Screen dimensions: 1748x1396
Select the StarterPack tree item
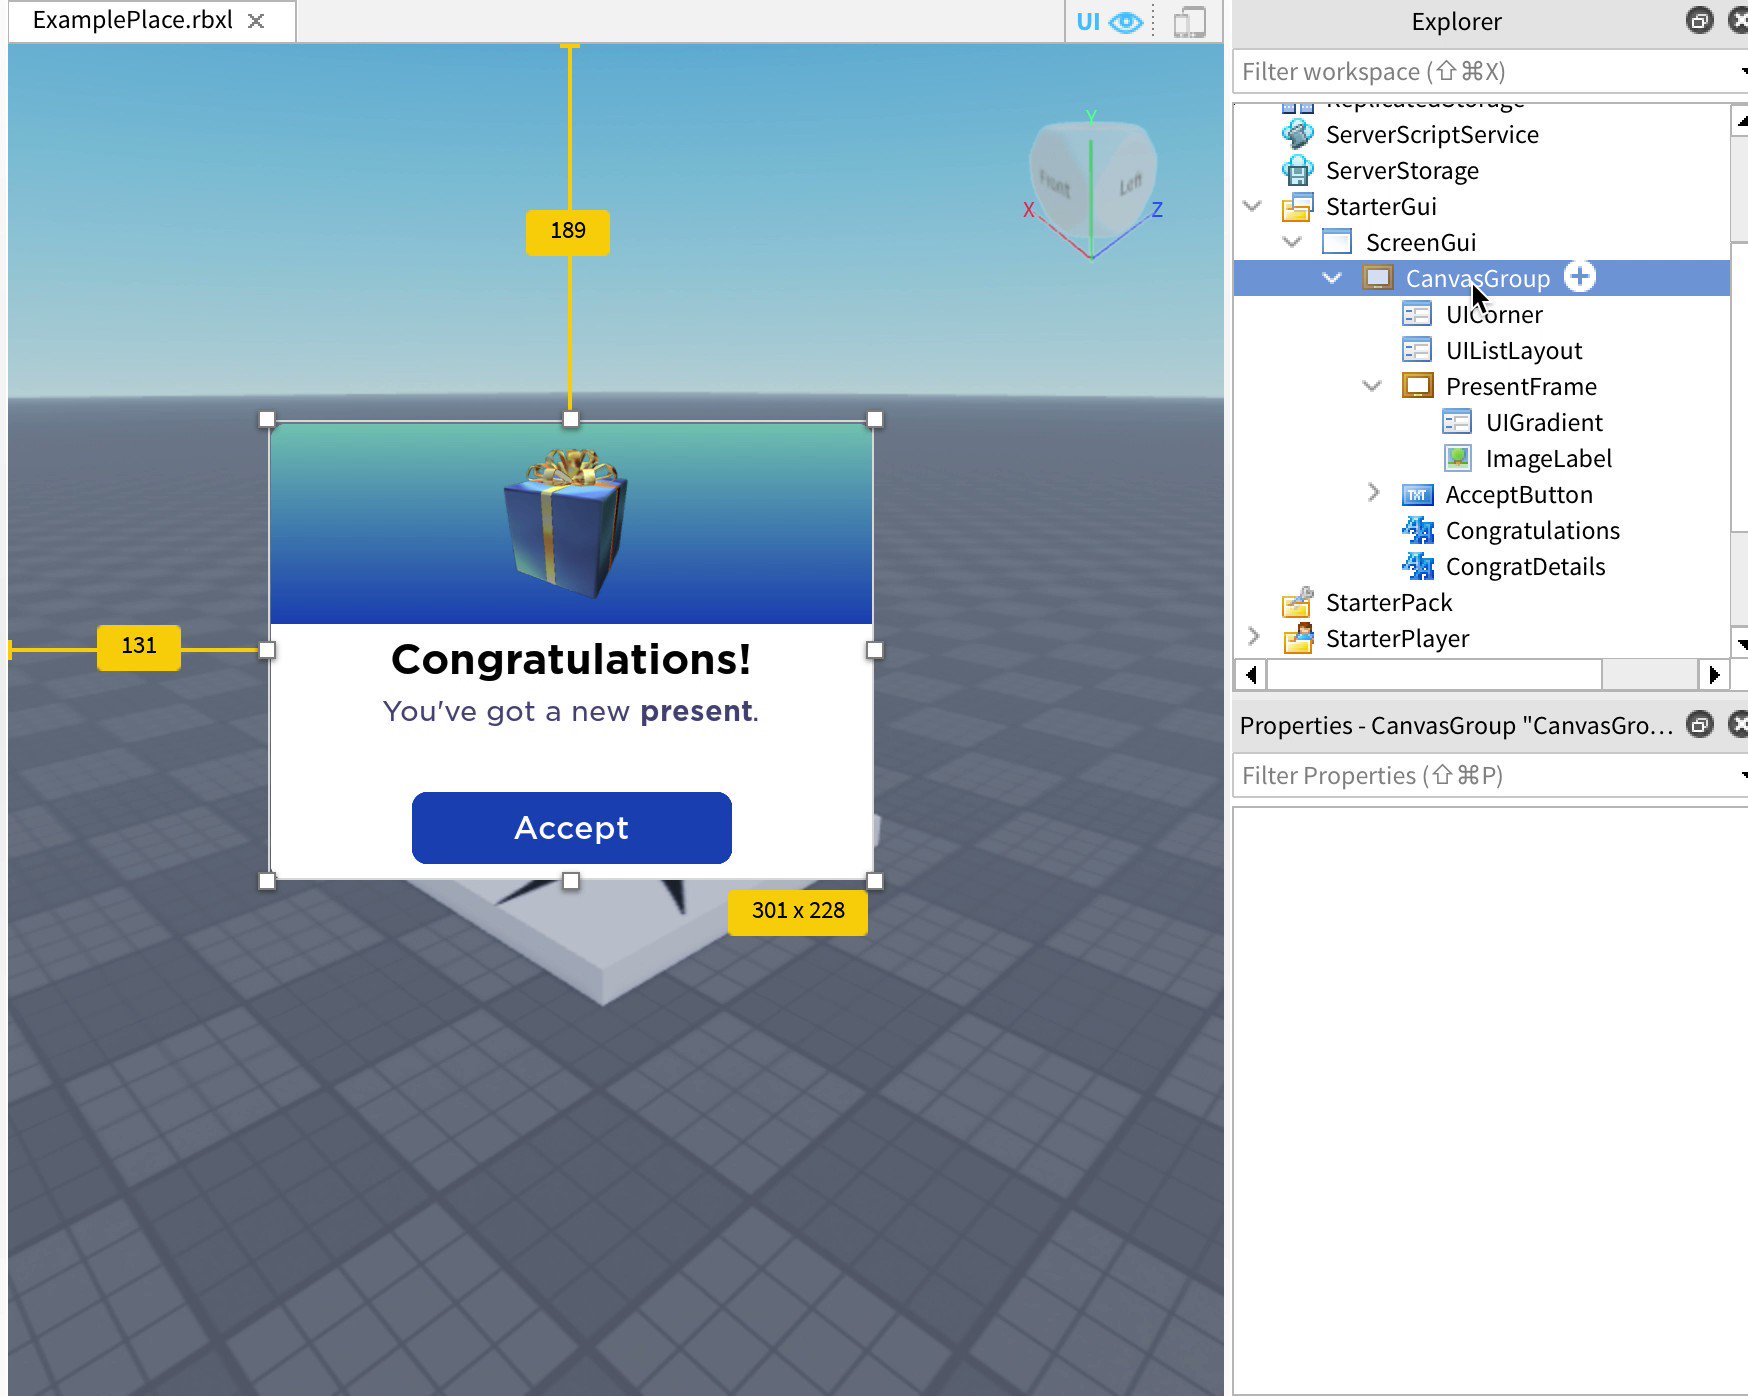click(1389, 602)
